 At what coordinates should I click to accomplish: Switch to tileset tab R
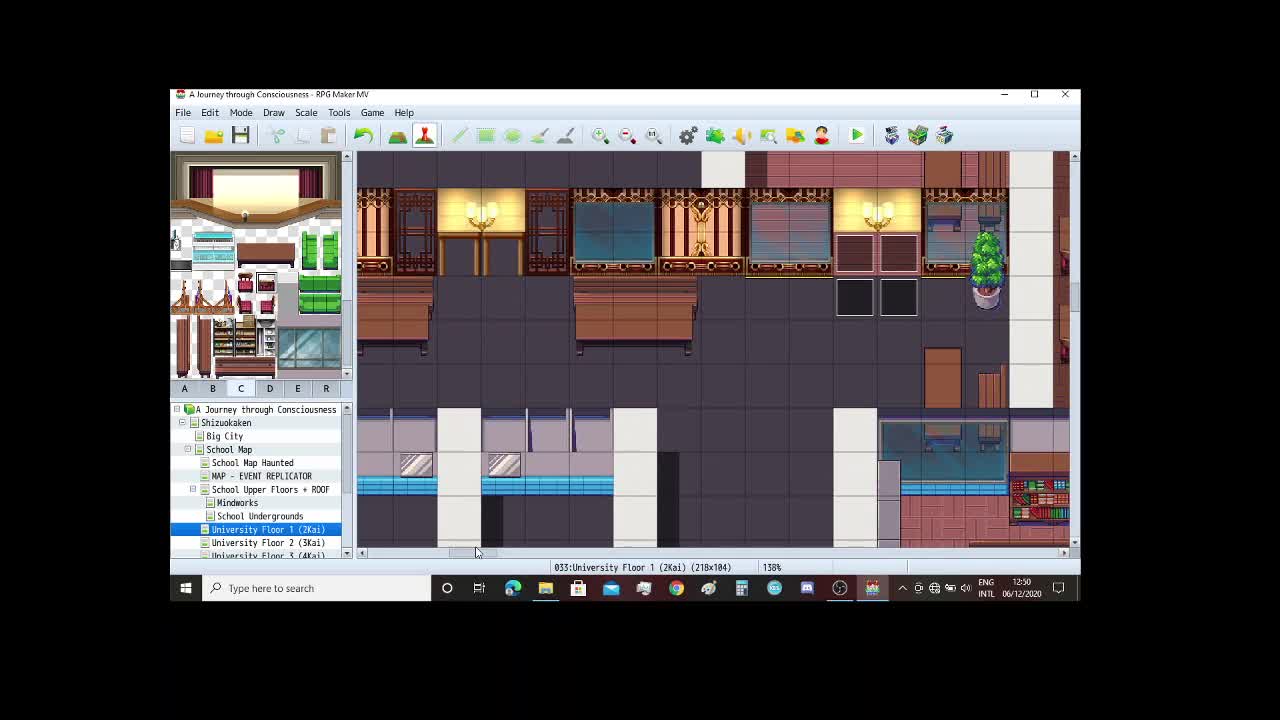[326, 388]
